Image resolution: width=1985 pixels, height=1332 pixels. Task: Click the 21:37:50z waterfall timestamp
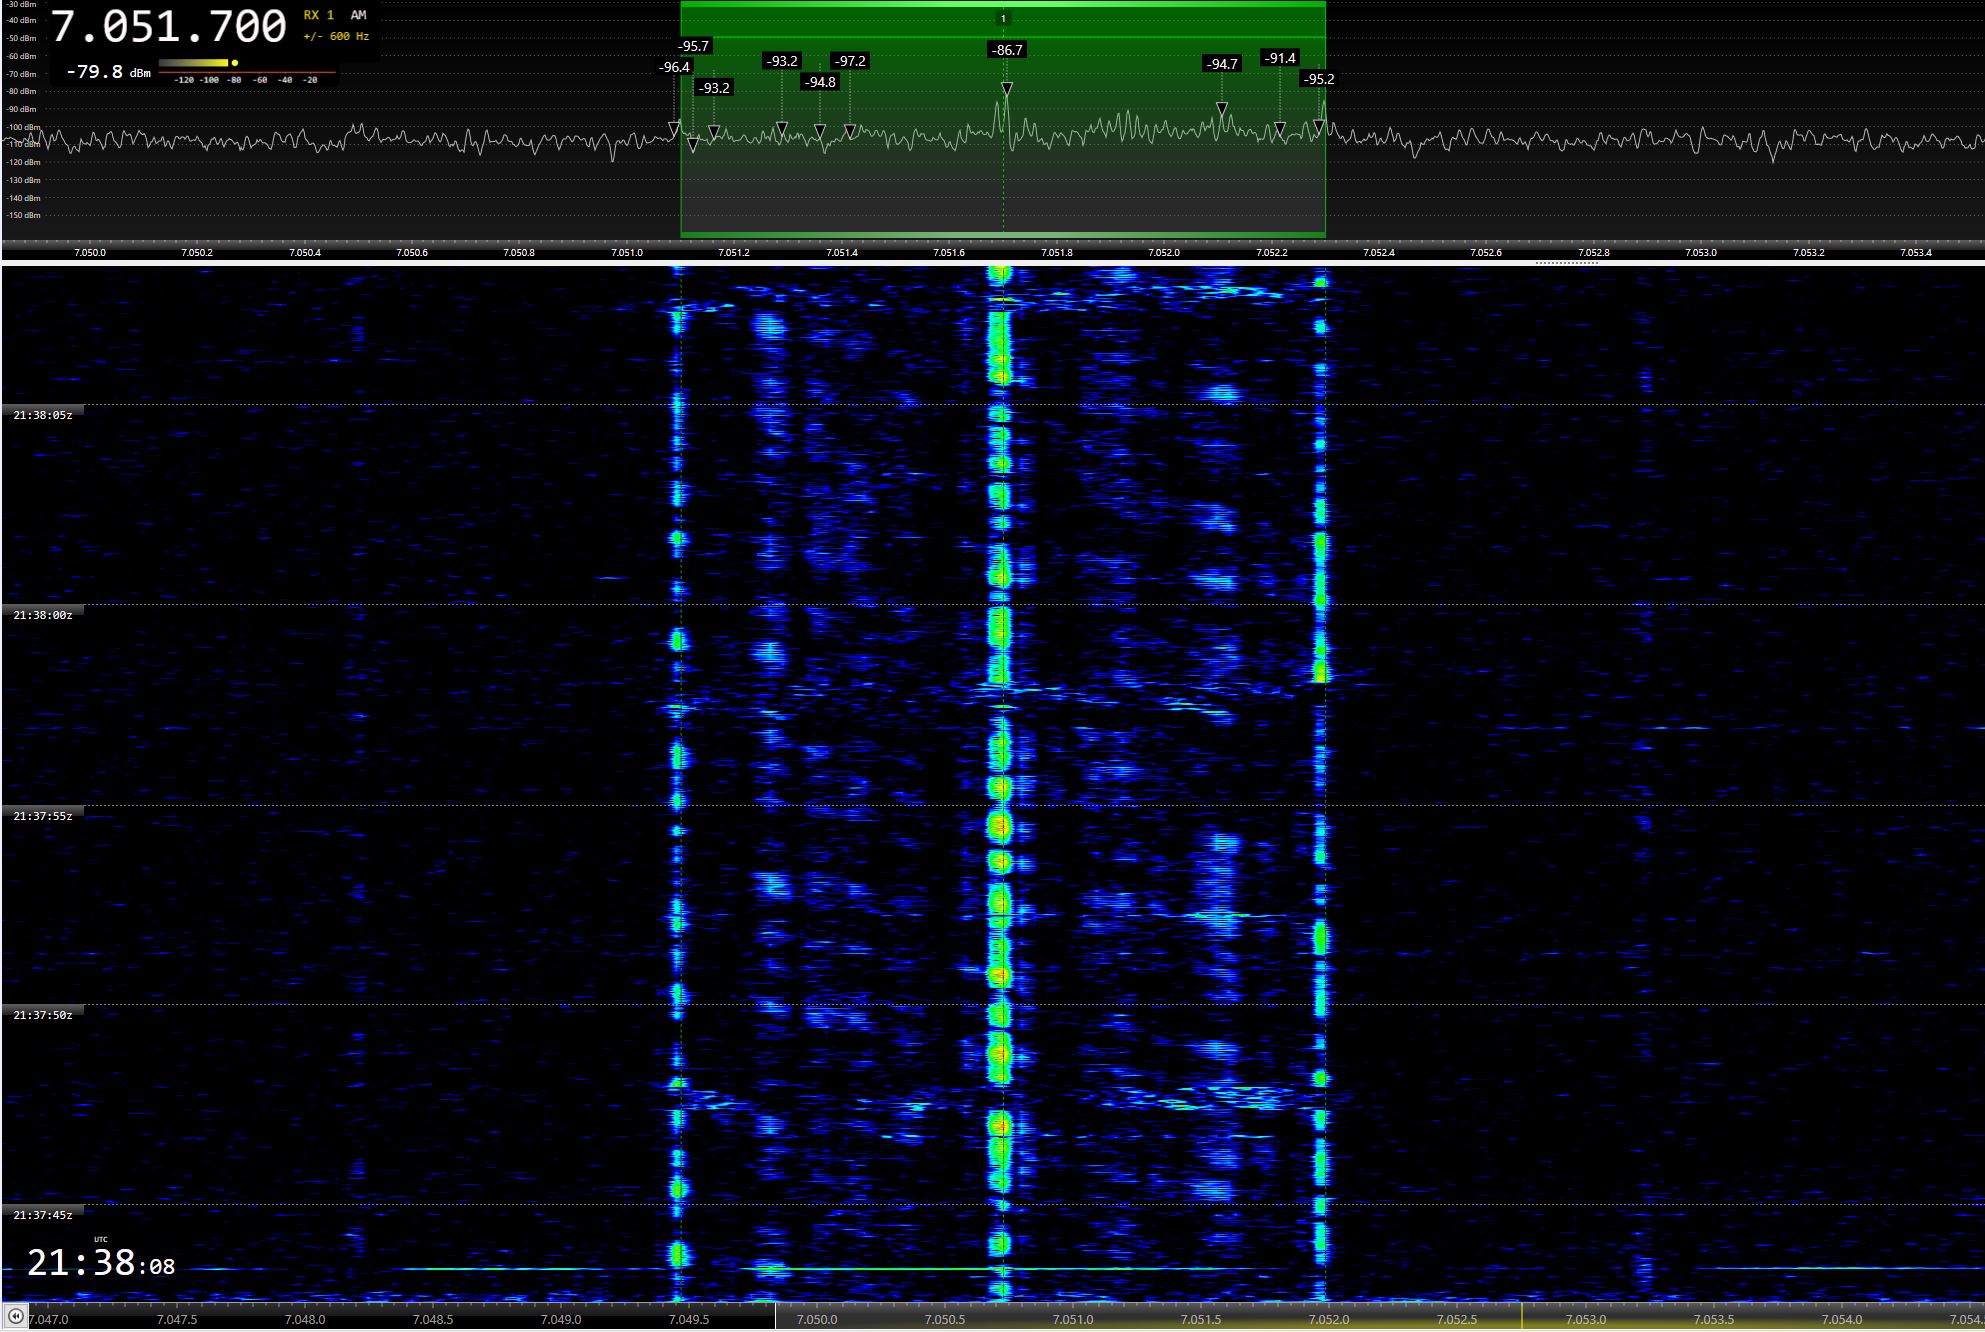tap(42, 1015)
